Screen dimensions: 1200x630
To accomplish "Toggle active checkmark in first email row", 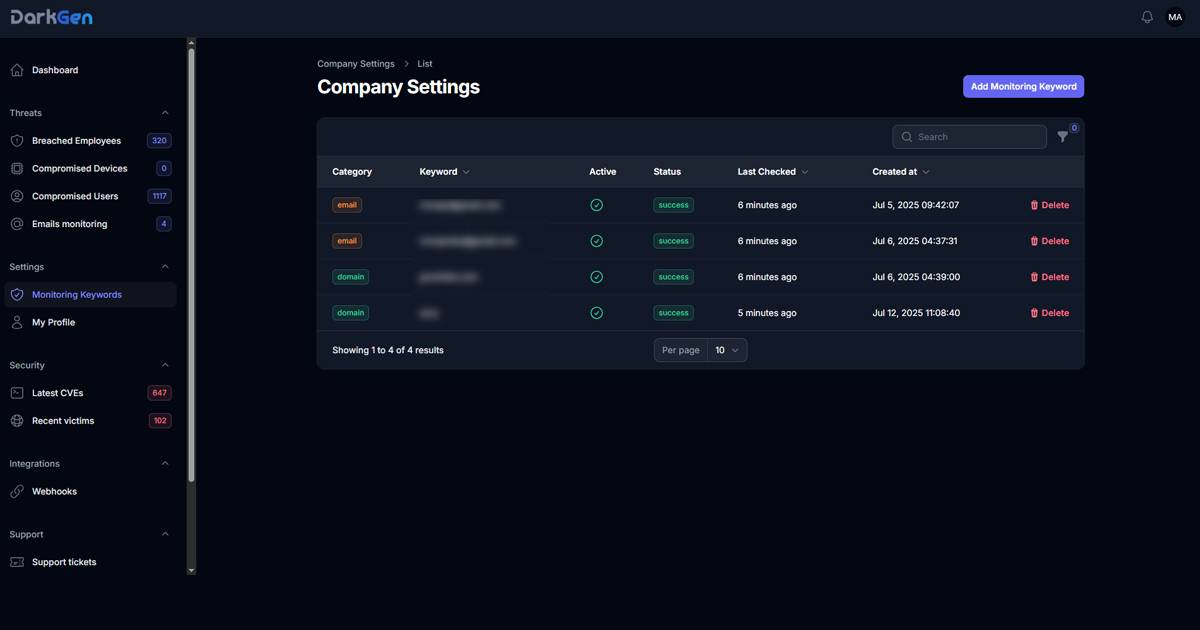I will click(x=597, y=205).
